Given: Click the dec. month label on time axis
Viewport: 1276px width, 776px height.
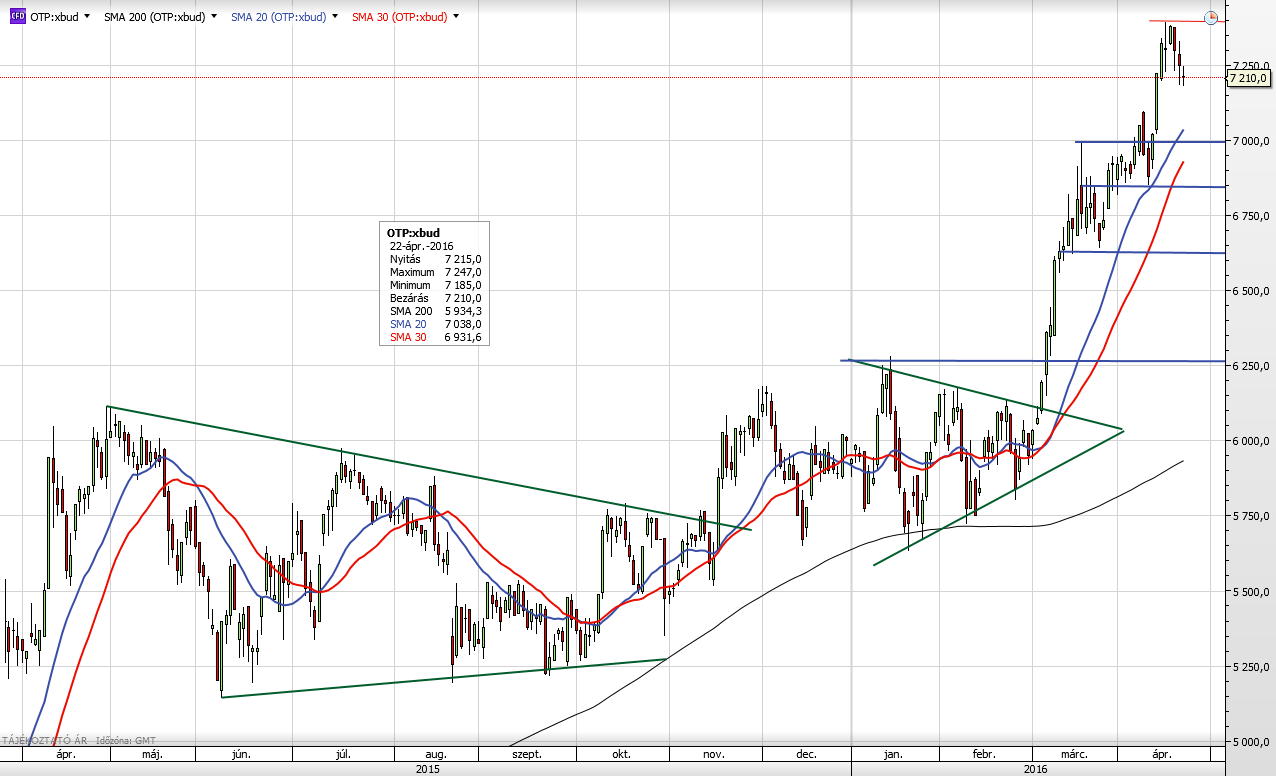Looking at the screenshot, I should [x=806, y=755].
